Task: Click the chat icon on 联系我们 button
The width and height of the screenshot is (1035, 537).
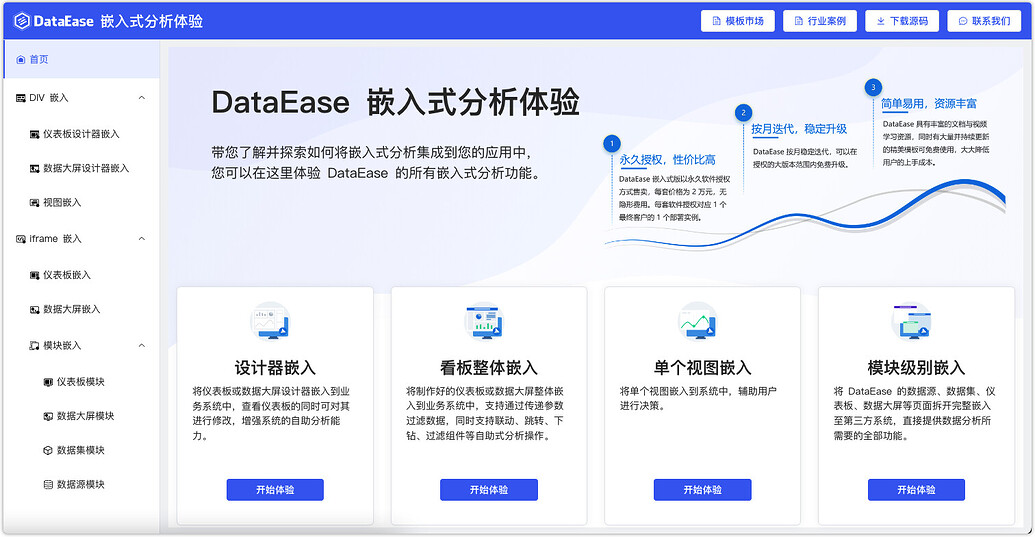Action: [x=963, y=21]
